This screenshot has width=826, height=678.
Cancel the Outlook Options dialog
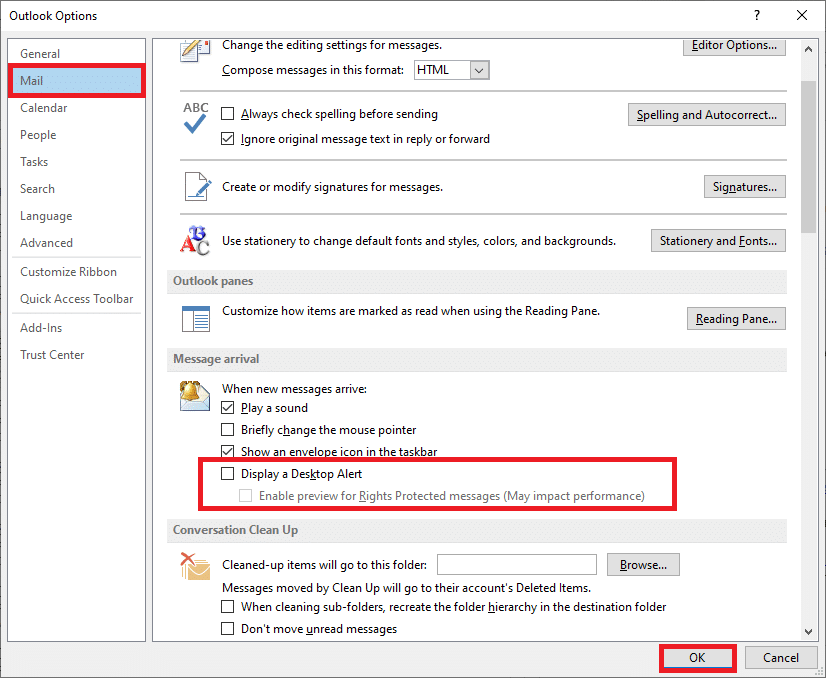tap(780, 657)
